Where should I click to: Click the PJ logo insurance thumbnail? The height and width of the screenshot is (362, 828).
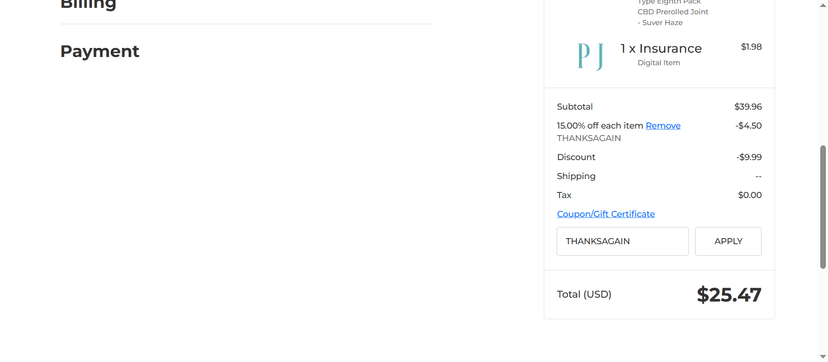point(590,56)
